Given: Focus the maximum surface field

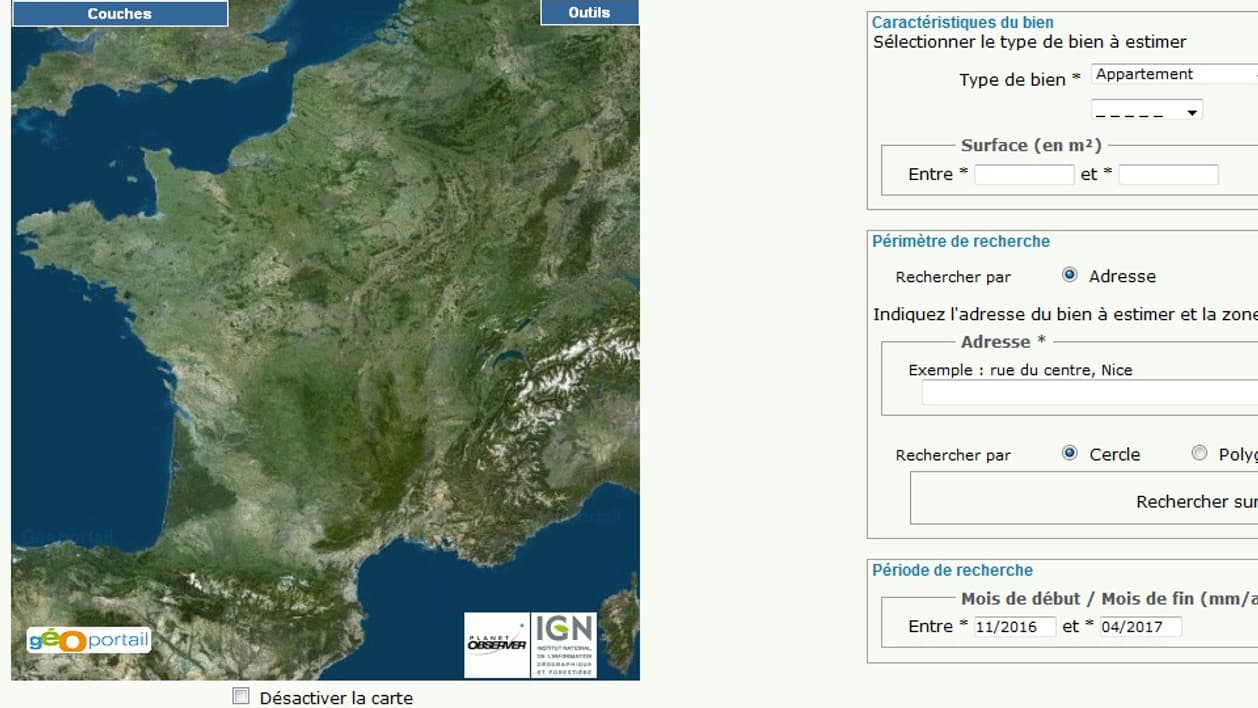Looking at the screenshot, I should pos(1168,174).
